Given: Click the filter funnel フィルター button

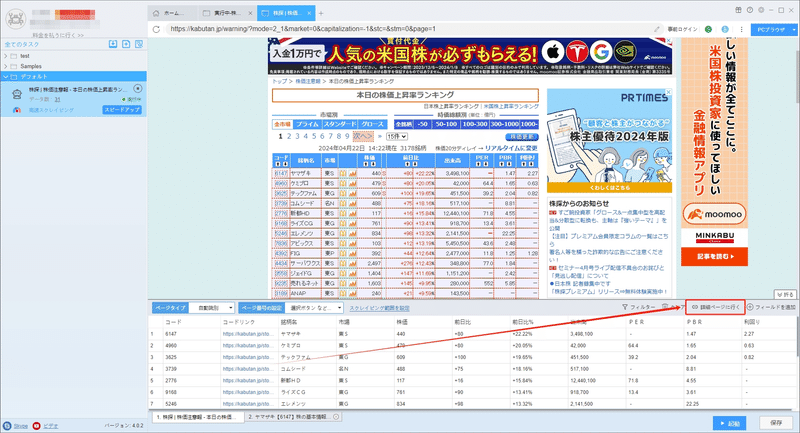Looking at the screenshot, I should click(638, 307).
